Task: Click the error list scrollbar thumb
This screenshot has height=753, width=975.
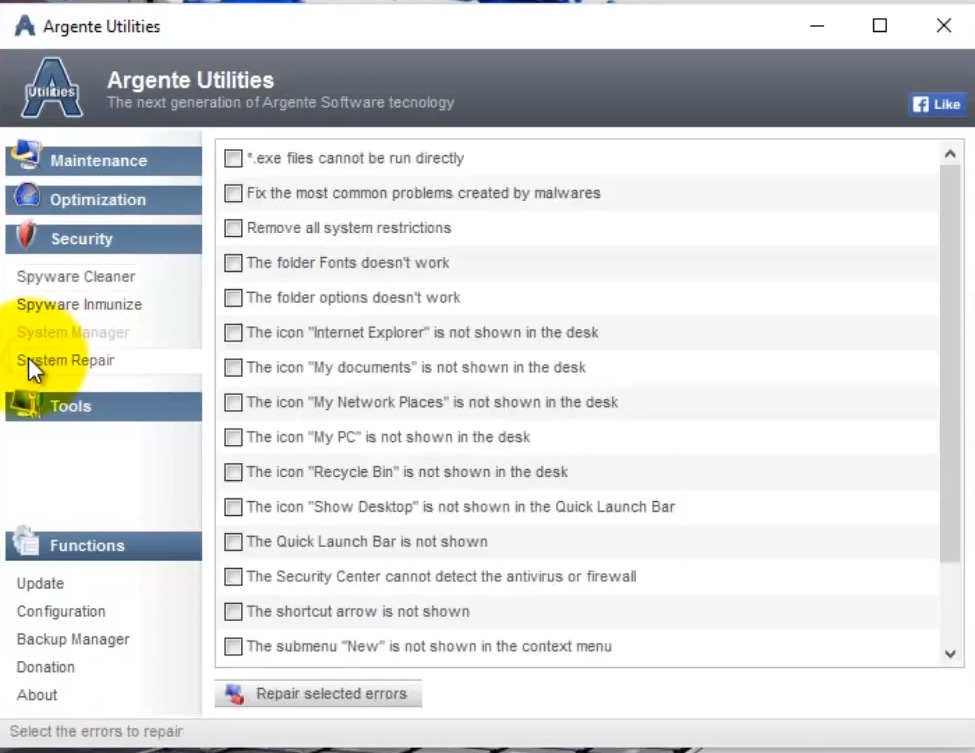Action: [950, 364]
